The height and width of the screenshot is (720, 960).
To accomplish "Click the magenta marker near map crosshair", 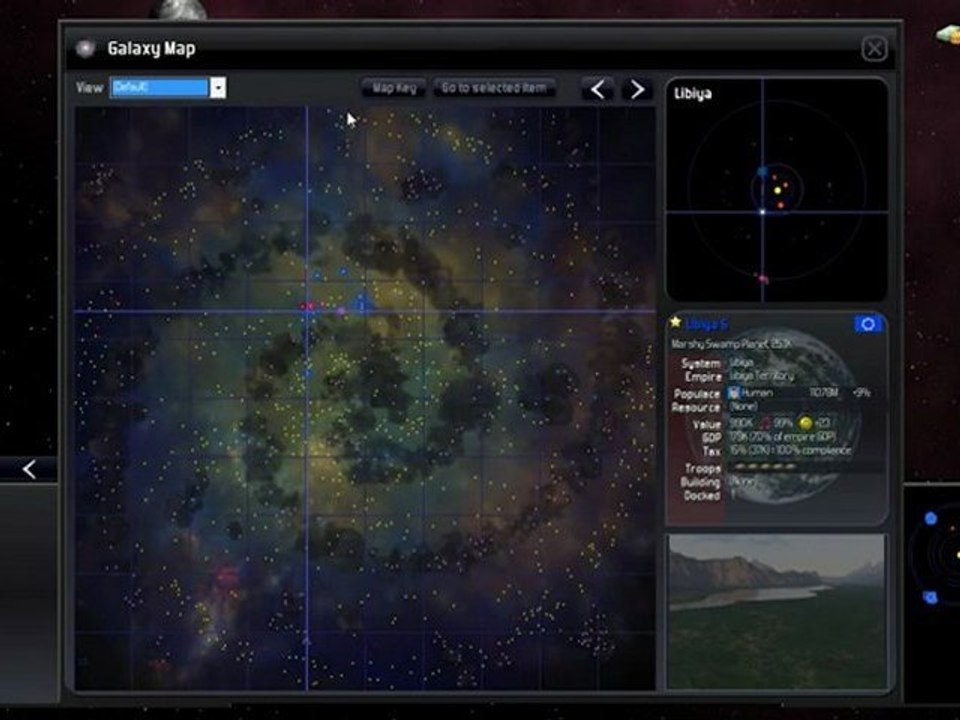I will point(341,312).
